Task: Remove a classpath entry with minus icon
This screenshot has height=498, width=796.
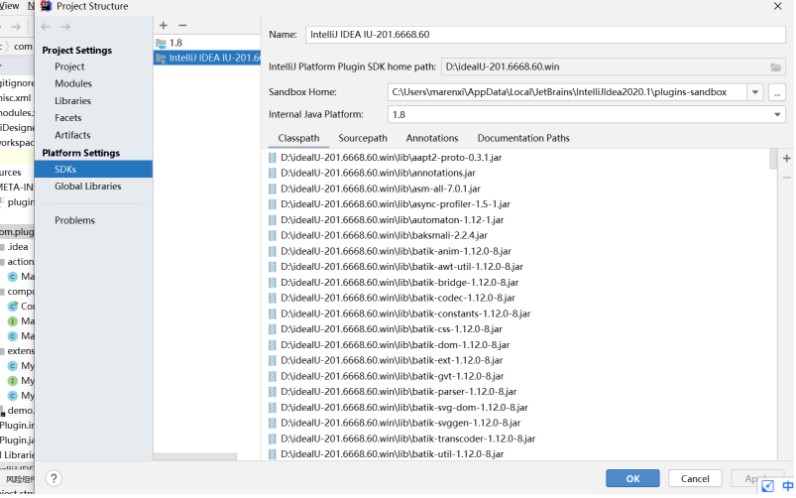Action: point(786,178)
